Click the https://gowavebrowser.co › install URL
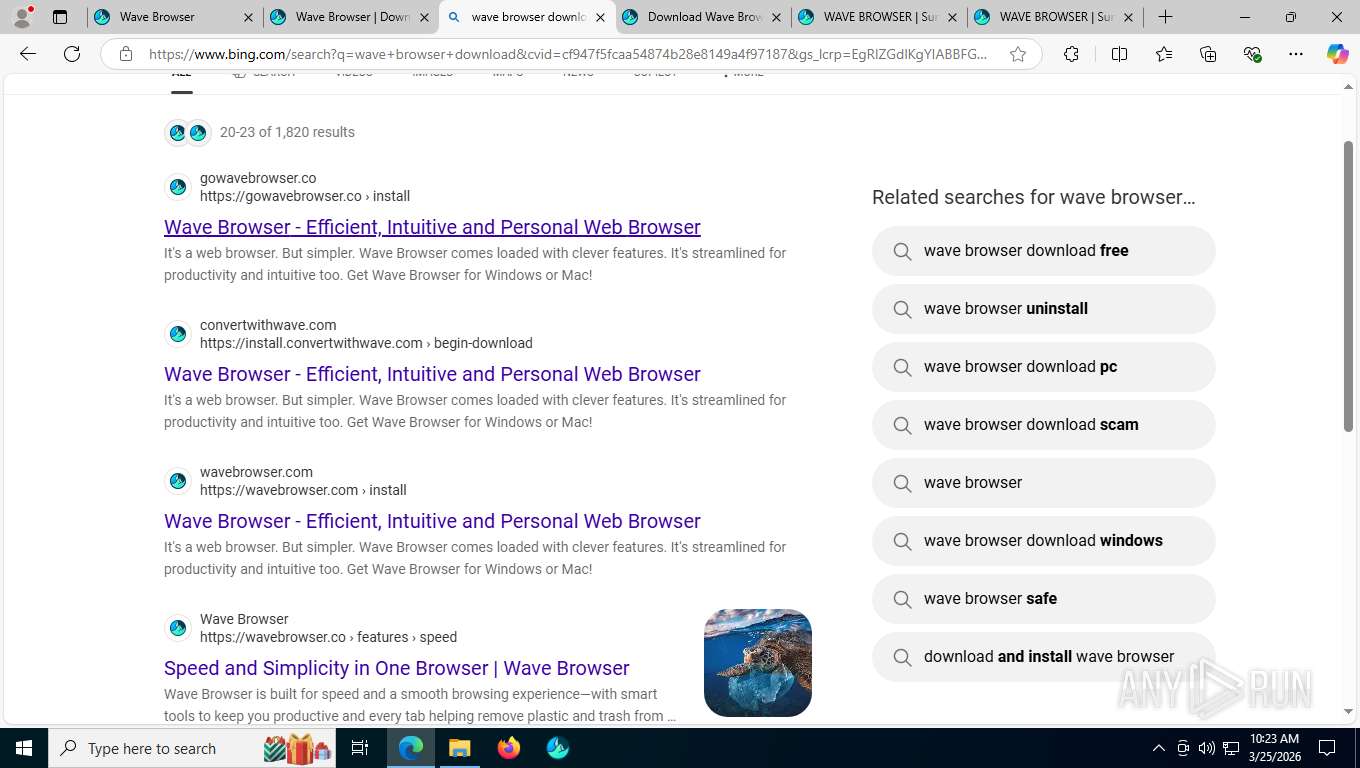Screen dimensions: 1360x768 click(x=305, y=196)
